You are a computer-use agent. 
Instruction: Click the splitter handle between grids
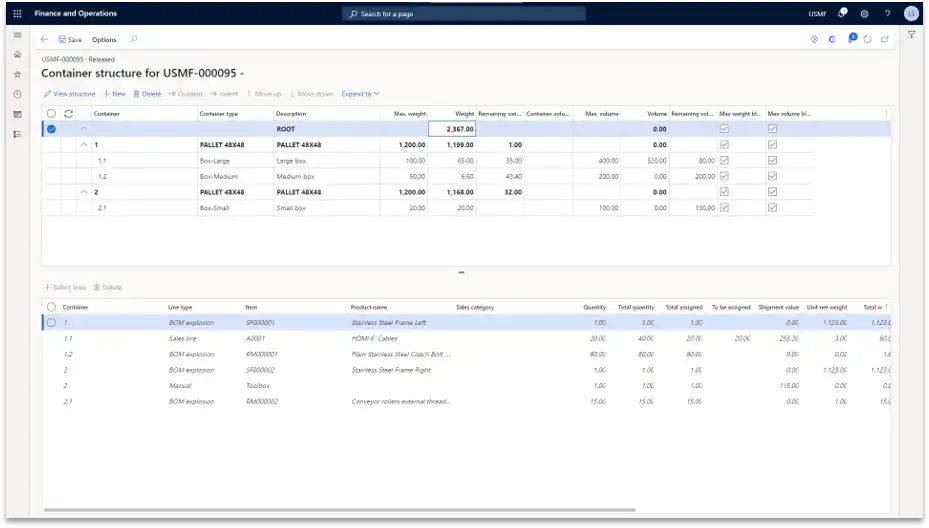(x=461, y=273)
